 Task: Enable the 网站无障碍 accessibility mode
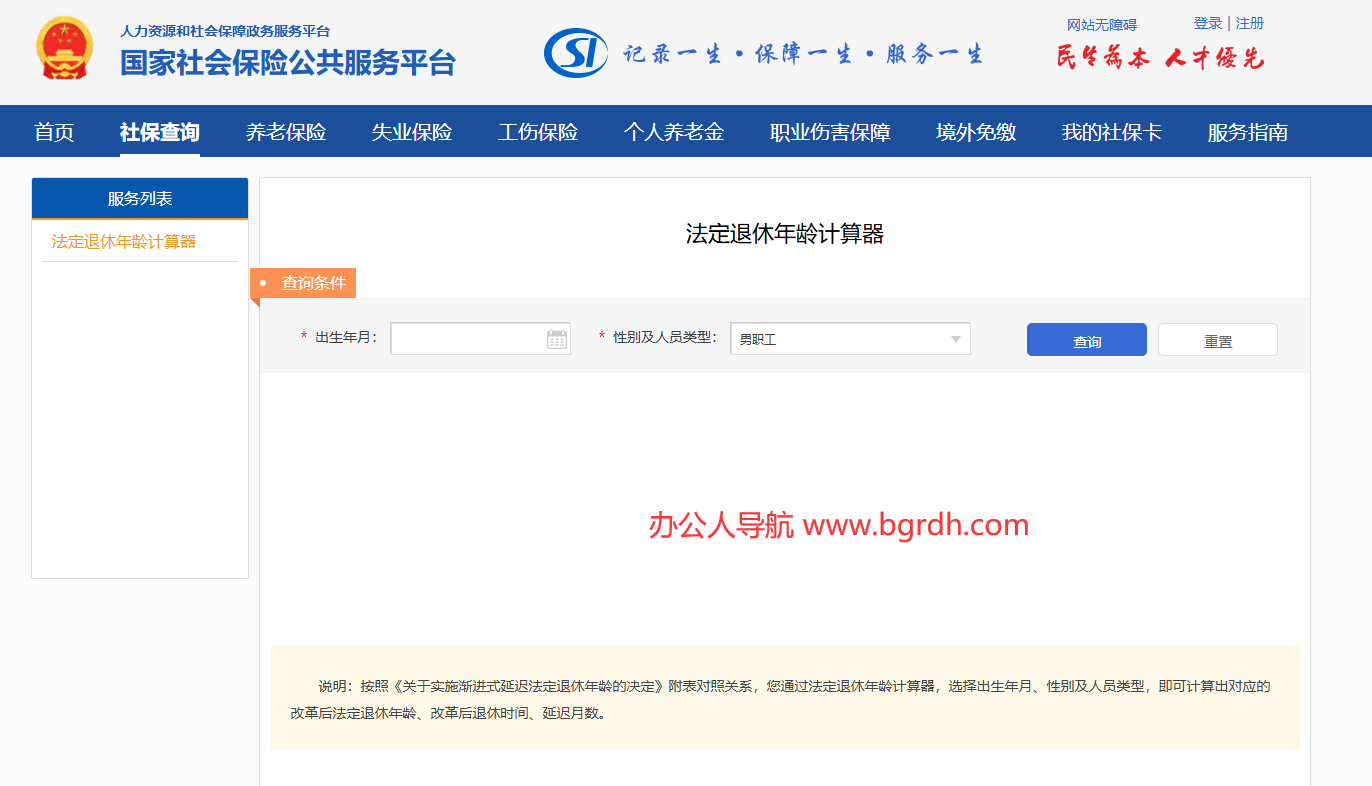(x=1102, y=24)
